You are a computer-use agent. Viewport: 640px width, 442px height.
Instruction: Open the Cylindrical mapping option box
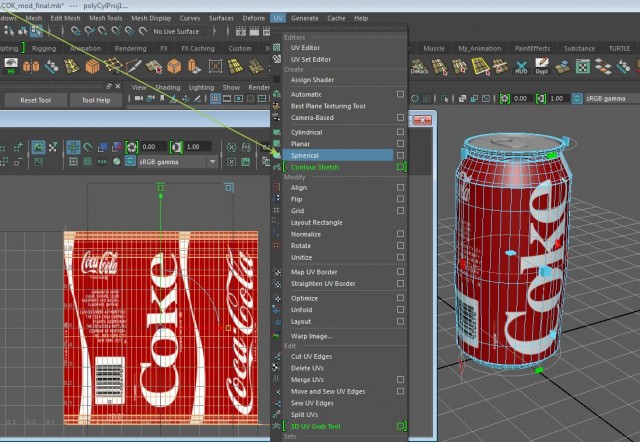point(400,132)
